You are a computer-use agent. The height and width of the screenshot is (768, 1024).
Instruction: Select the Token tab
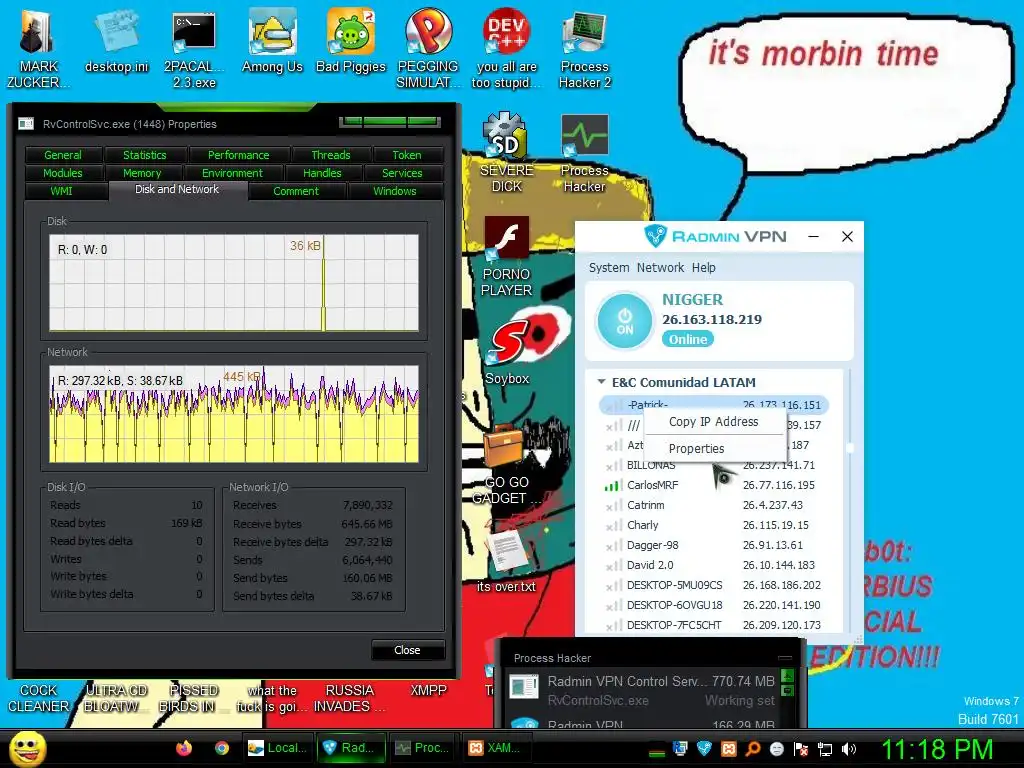[407, 155]
